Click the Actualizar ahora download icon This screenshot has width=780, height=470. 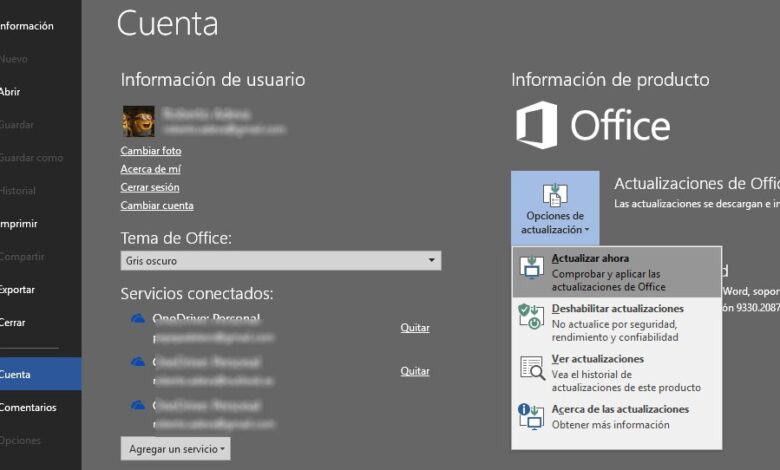532,267
